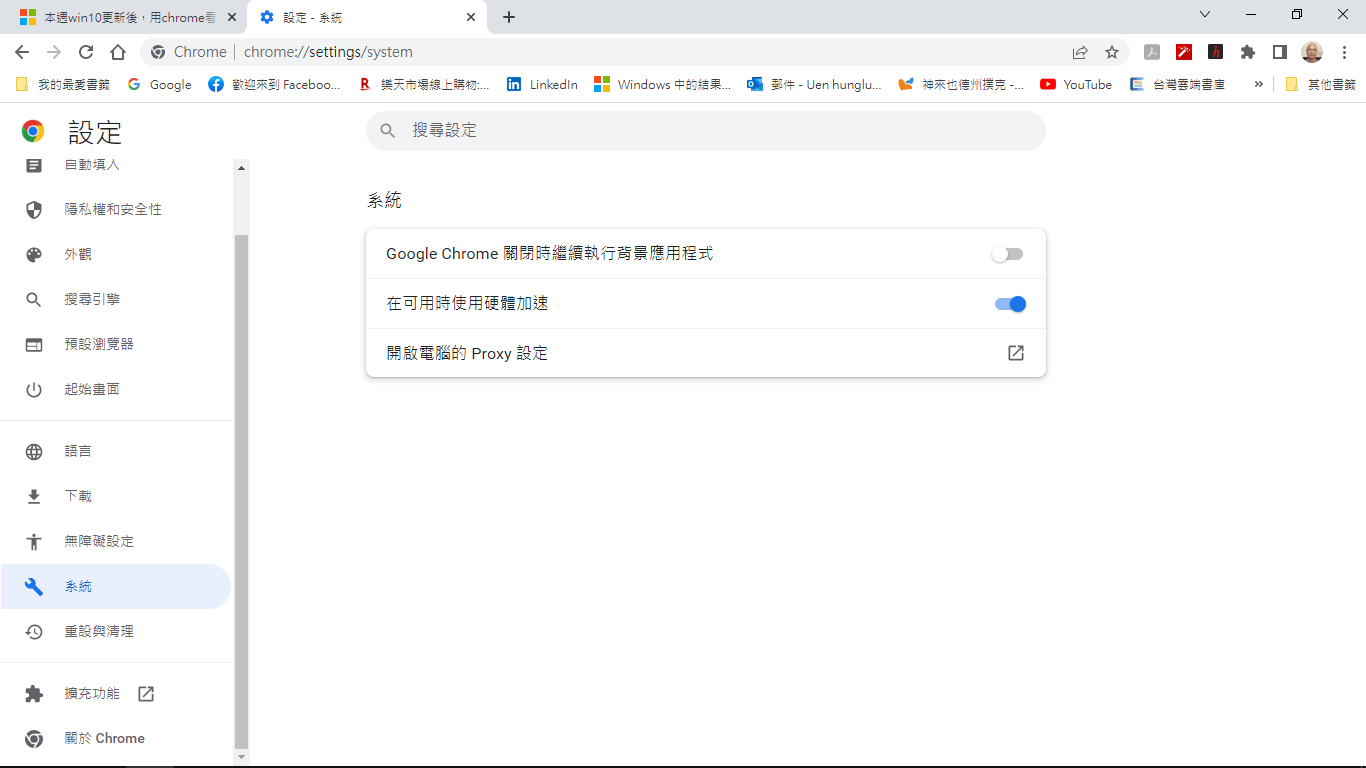1366x768 pixels.
Task: Click the Chrome logo beside 設定
Action: [x=33, y=131]
